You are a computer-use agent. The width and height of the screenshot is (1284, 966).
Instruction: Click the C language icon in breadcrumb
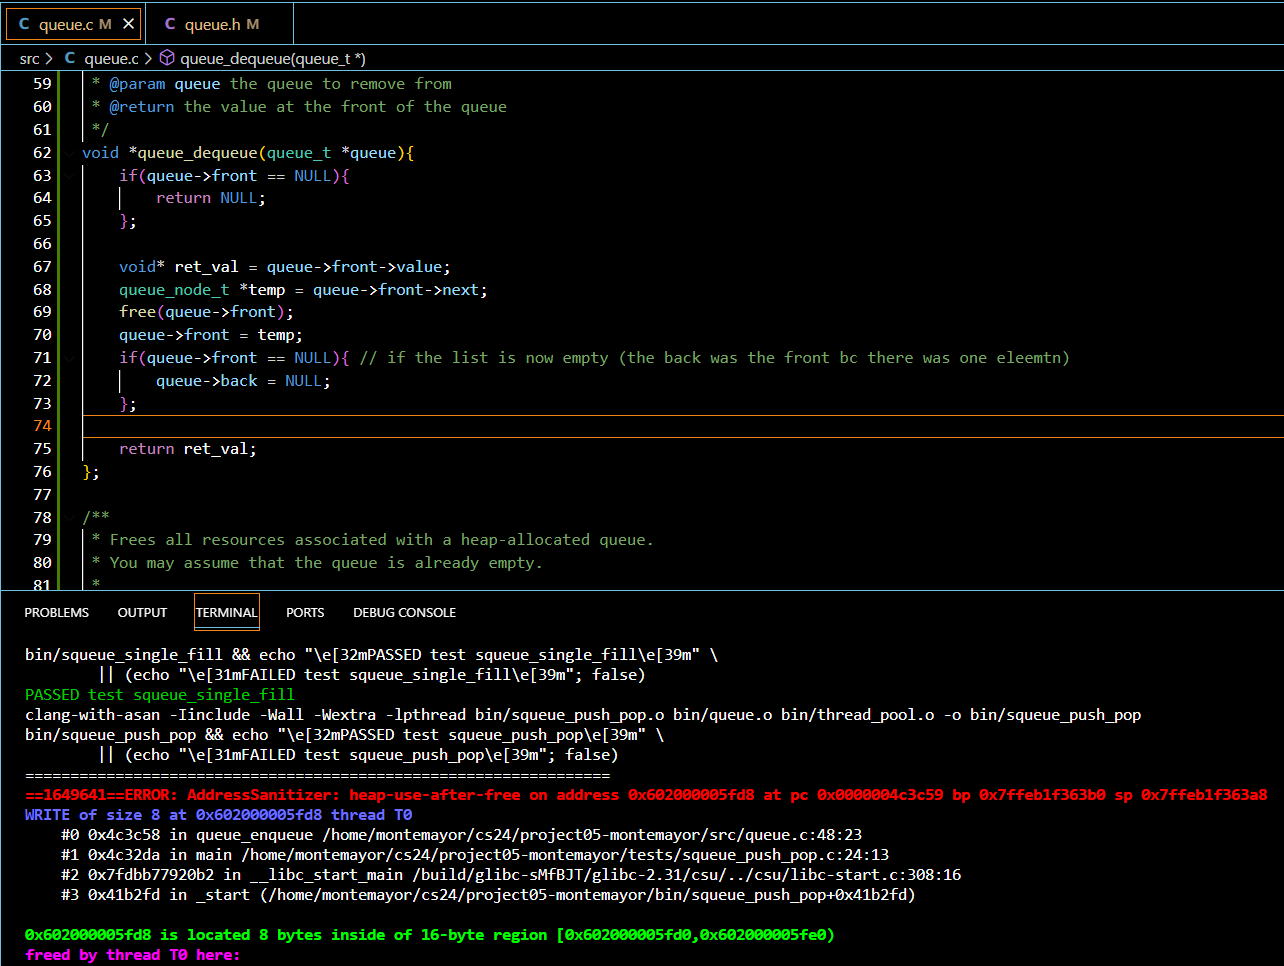point(70,59)
